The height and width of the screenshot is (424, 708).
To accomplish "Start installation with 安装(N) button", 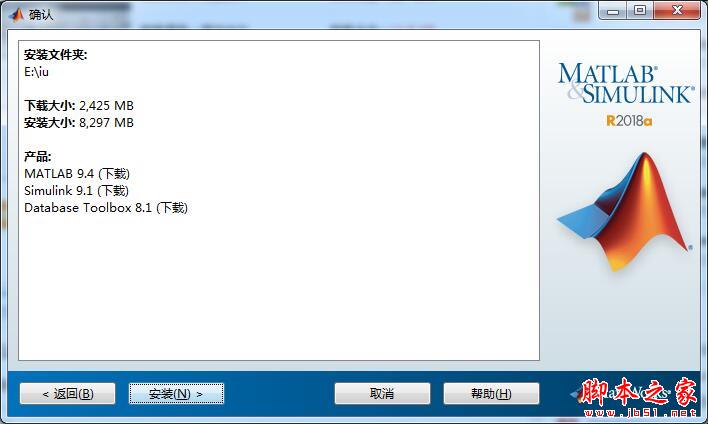I will click(x=176, y=394).
